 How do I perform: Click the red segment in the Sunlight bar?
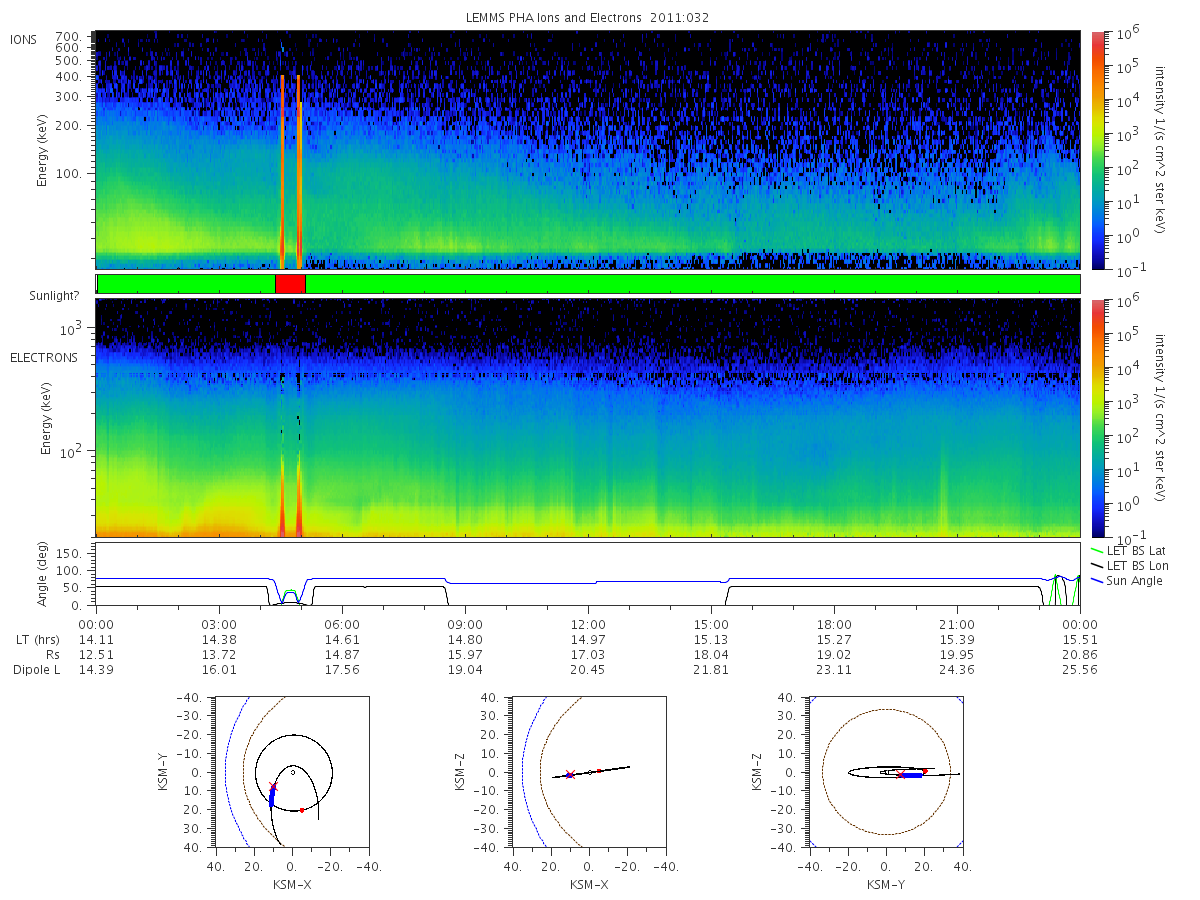click(x=290, y=284)
